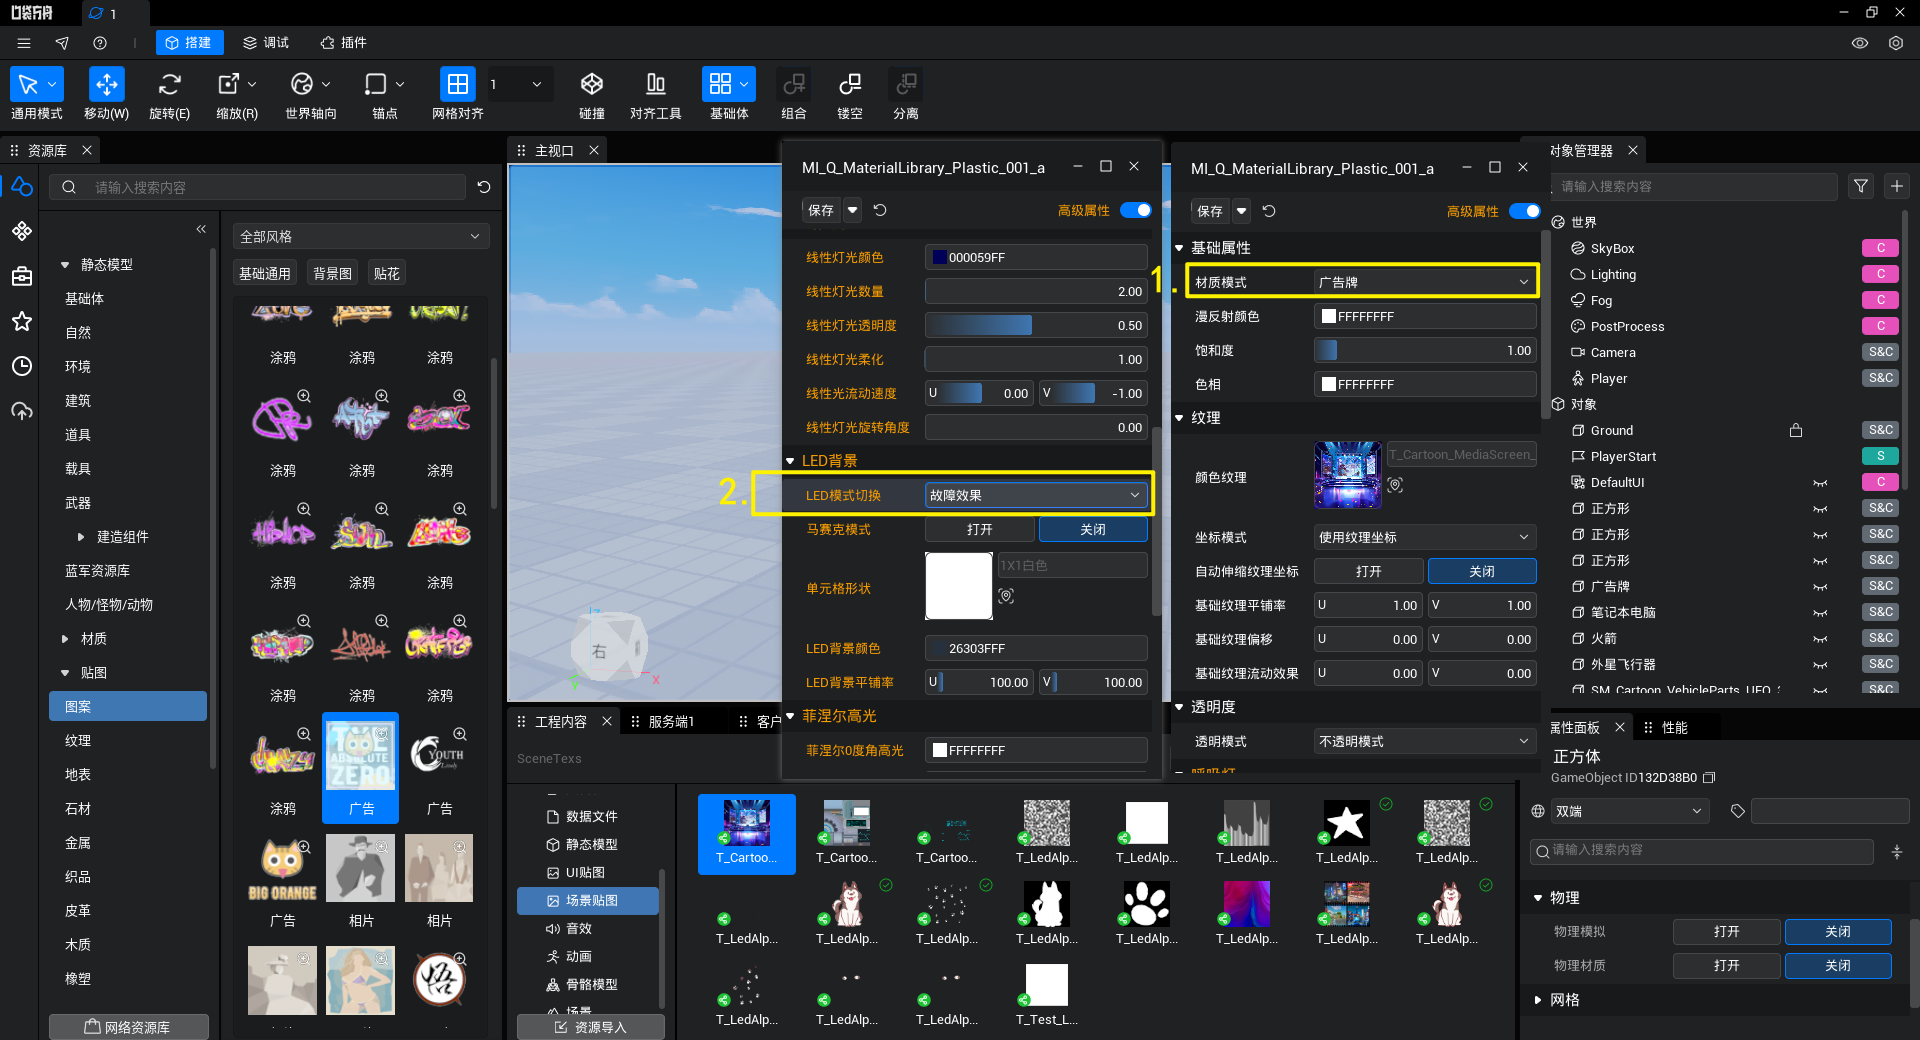The height and width of the screenshot is (1040, 1920).
Task: Refresh the resource library search
Action: pos(484,187)
